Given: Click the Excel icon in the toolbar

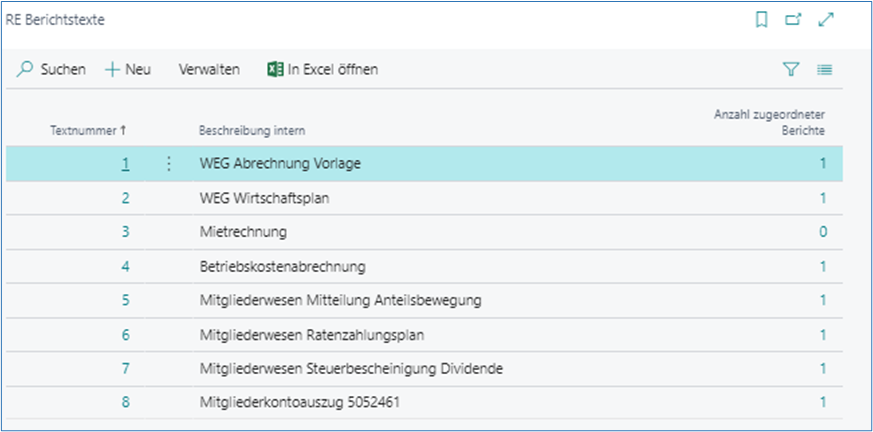Looking at the screenshot, I should click(275, 70).
